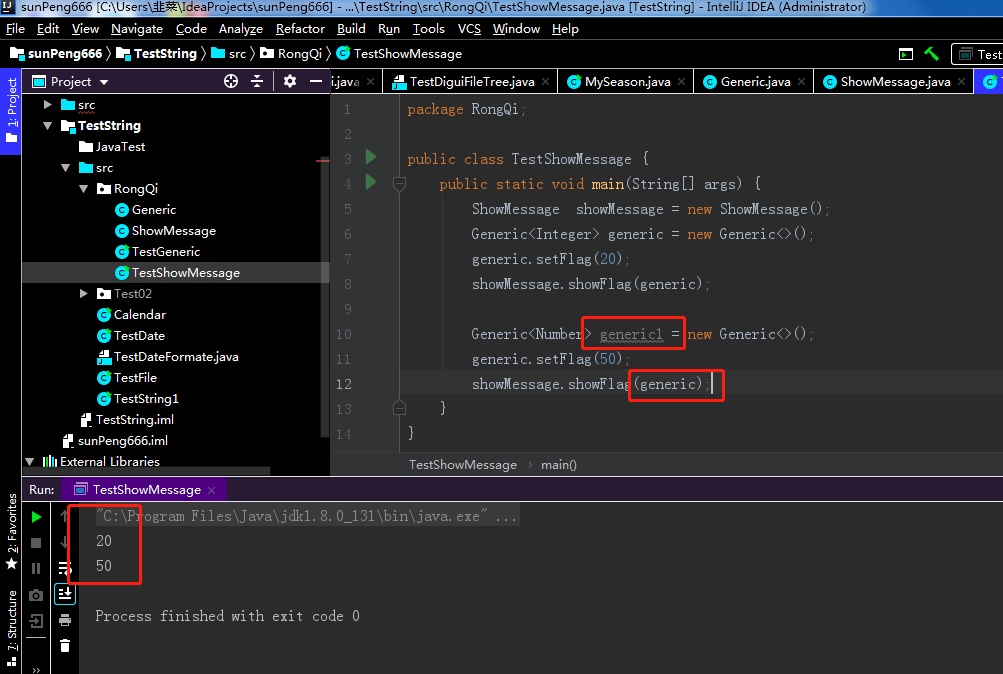Collapse all in the Project panel toolbar
Image resolution: width=1003 pixels, height=674 pixels.
click(x=257, y=81)
